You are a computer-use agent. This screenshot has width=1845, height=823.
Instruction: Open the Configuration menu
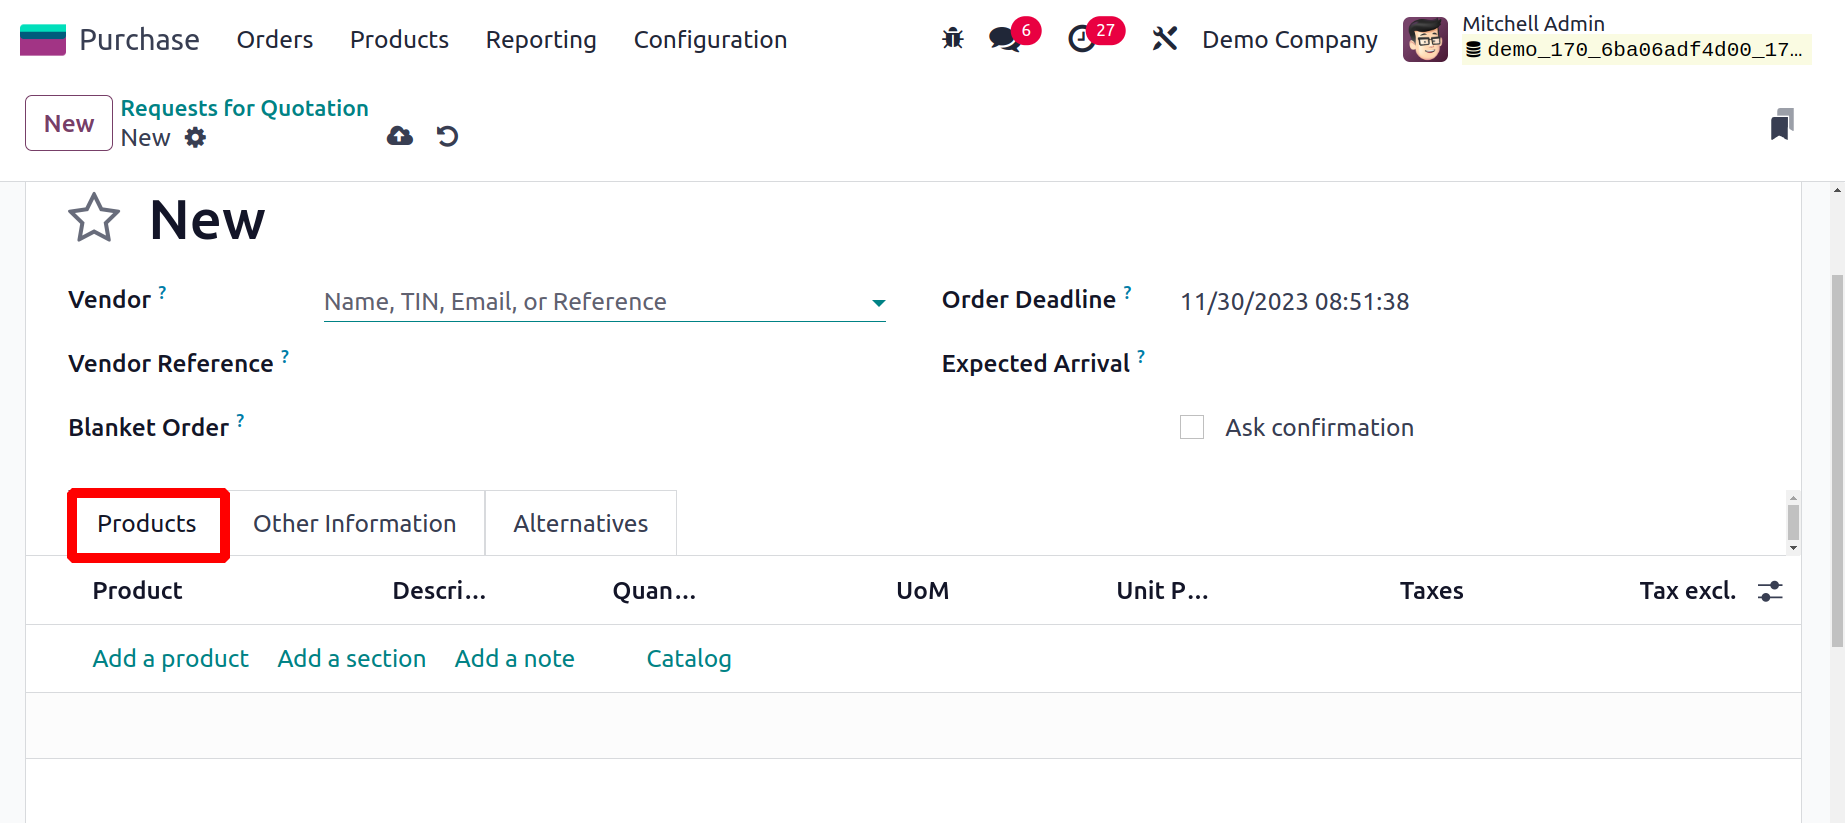pos(710,39)
